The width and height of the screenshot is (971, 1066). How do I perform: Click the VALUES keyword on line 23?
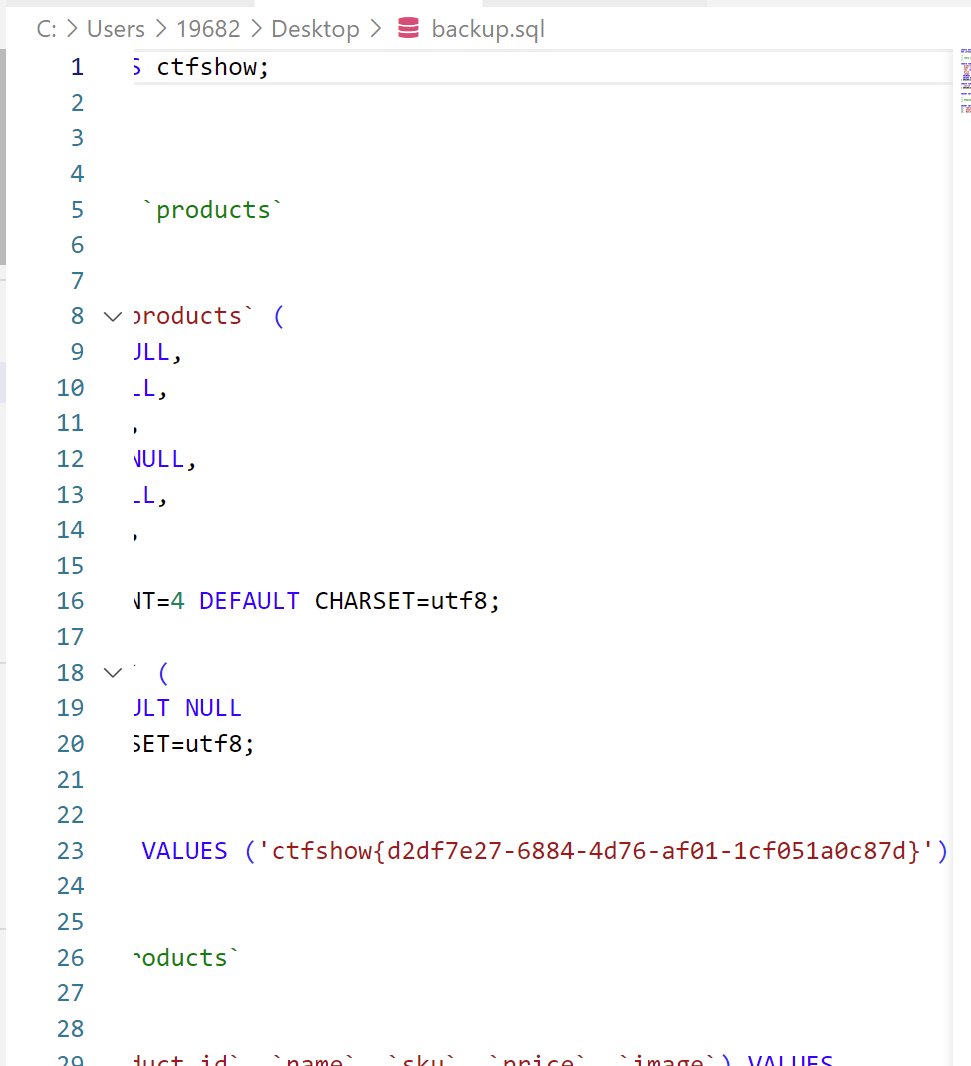(185, 851)
